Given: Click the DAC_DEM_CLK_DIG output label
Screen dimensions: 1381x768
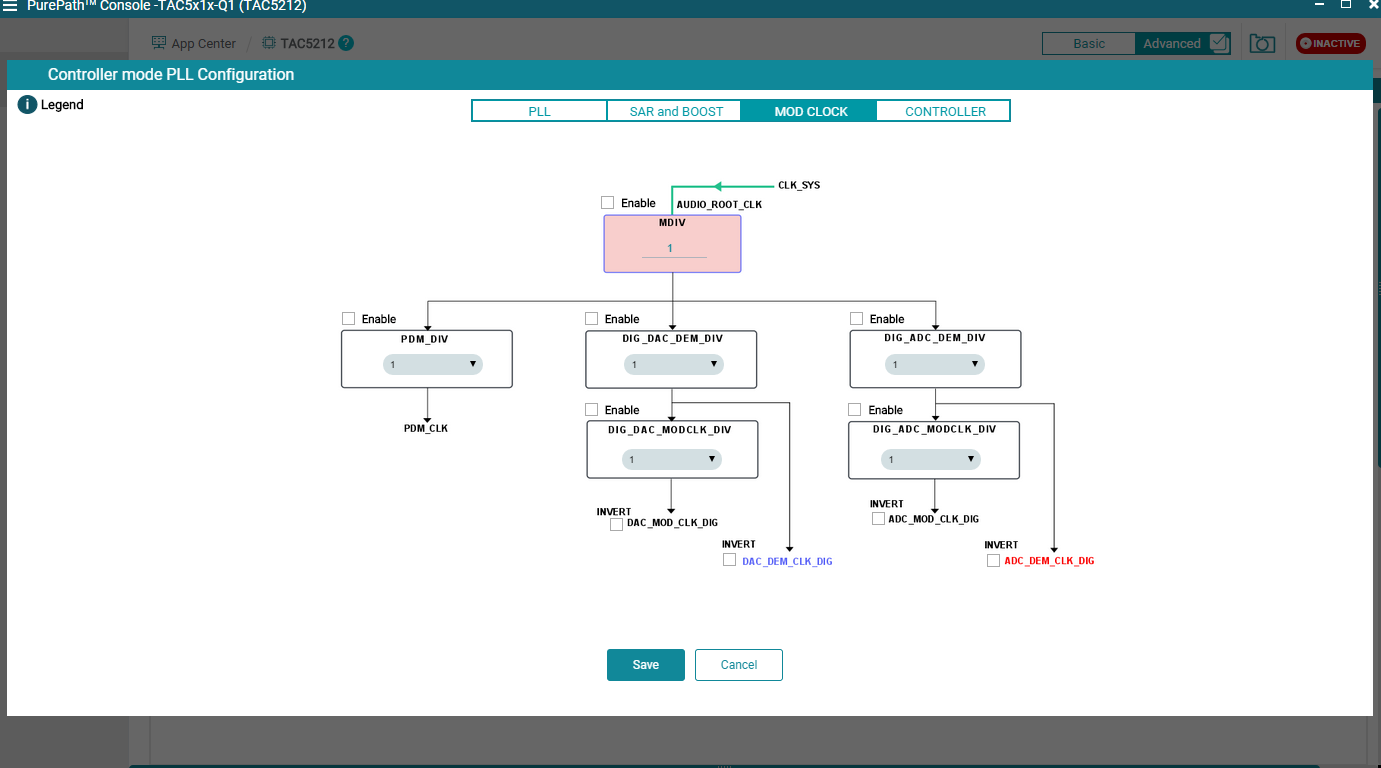Looking at the screenshot, I should click(787, 562).
